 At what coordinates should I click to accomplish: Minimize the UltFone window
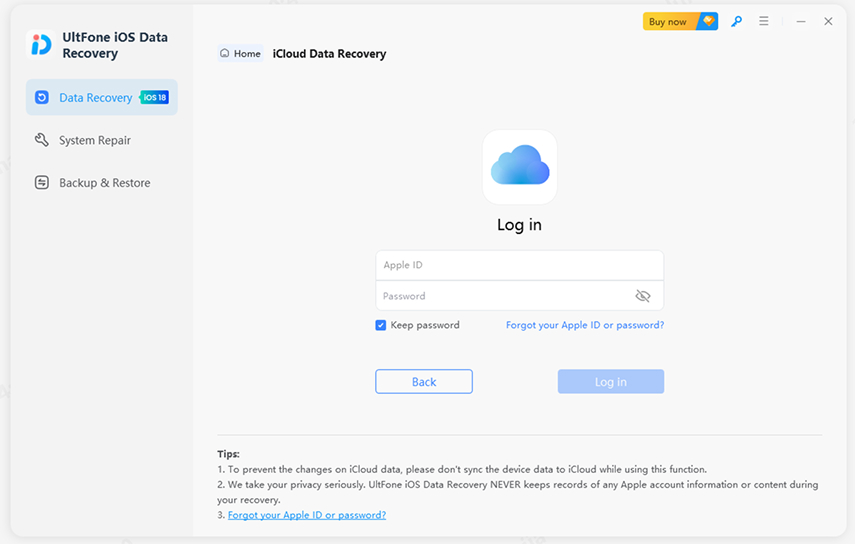(800, 21)
